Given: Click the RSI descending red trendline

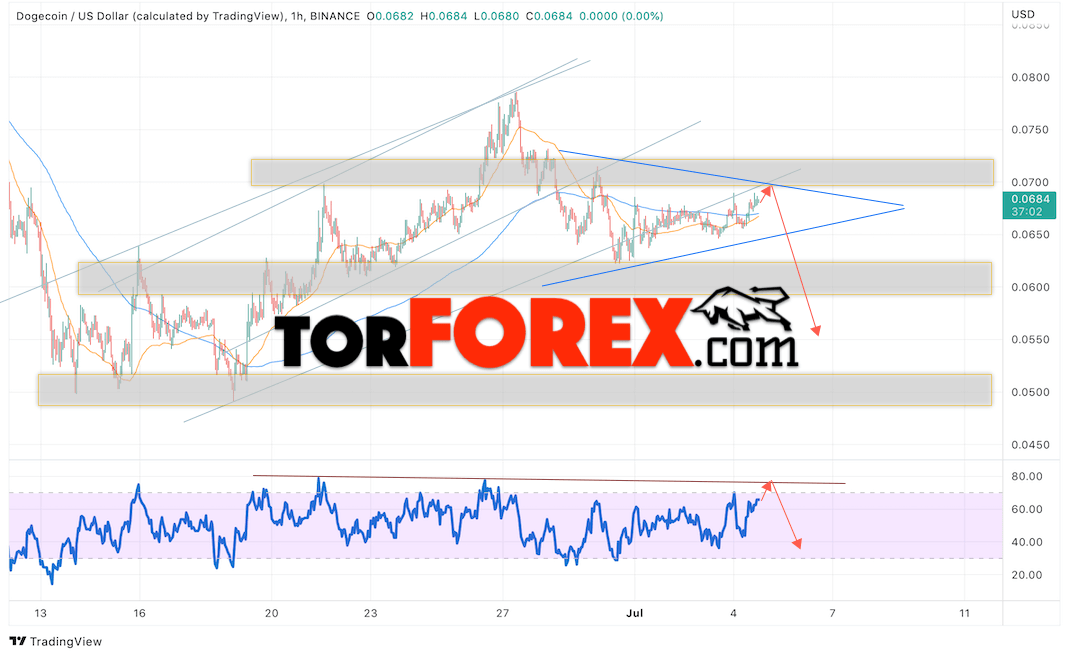Looking at the screenshot, I should 549,480.
